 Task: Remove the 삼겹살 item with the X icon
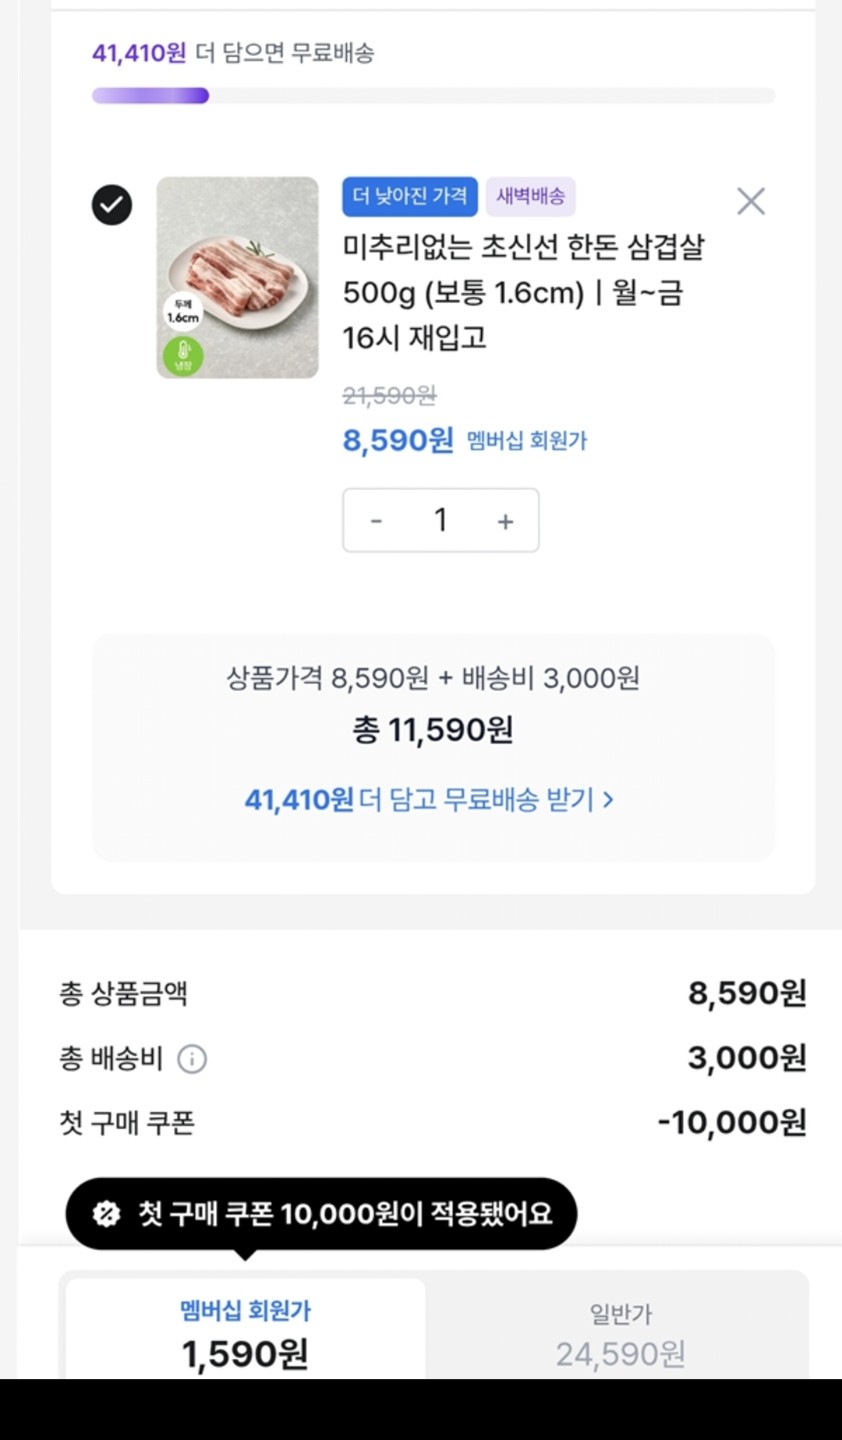(751, 201)
